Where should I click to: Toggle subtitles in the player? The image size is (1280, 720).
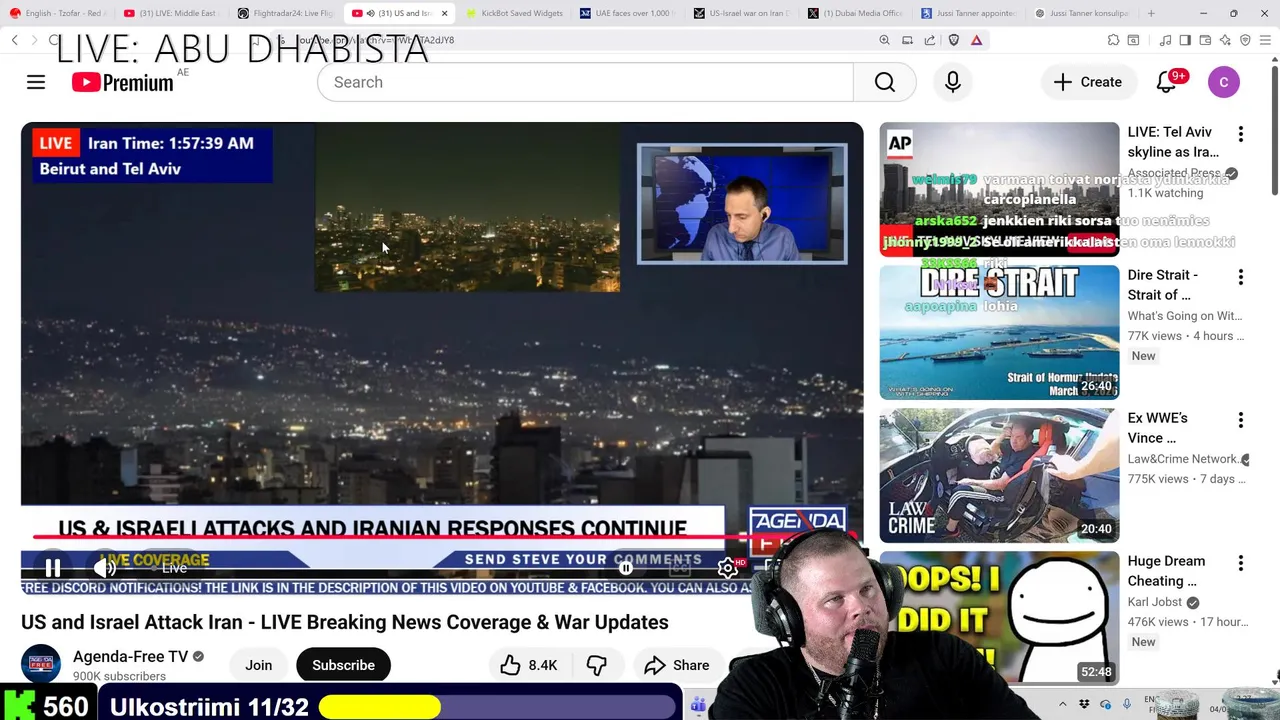point(680,568)
